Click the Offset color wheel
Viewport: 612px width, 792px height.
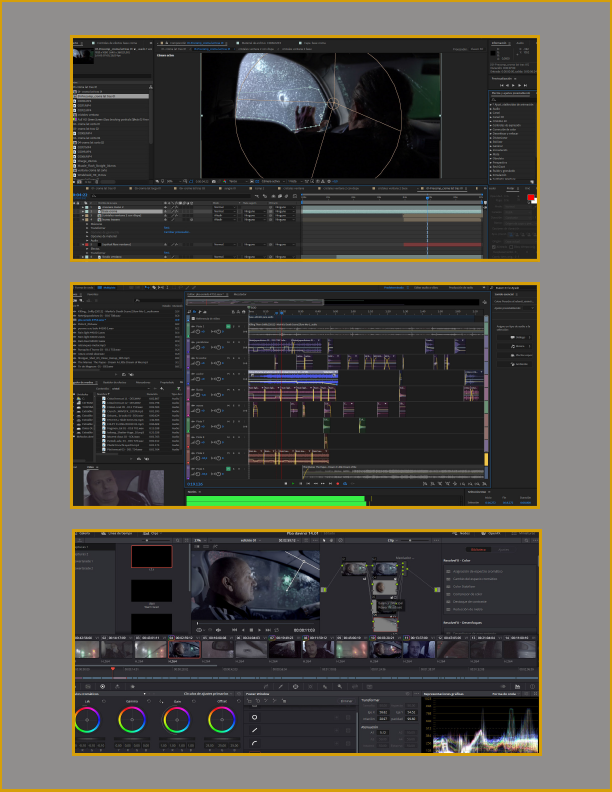click(222, 720)
